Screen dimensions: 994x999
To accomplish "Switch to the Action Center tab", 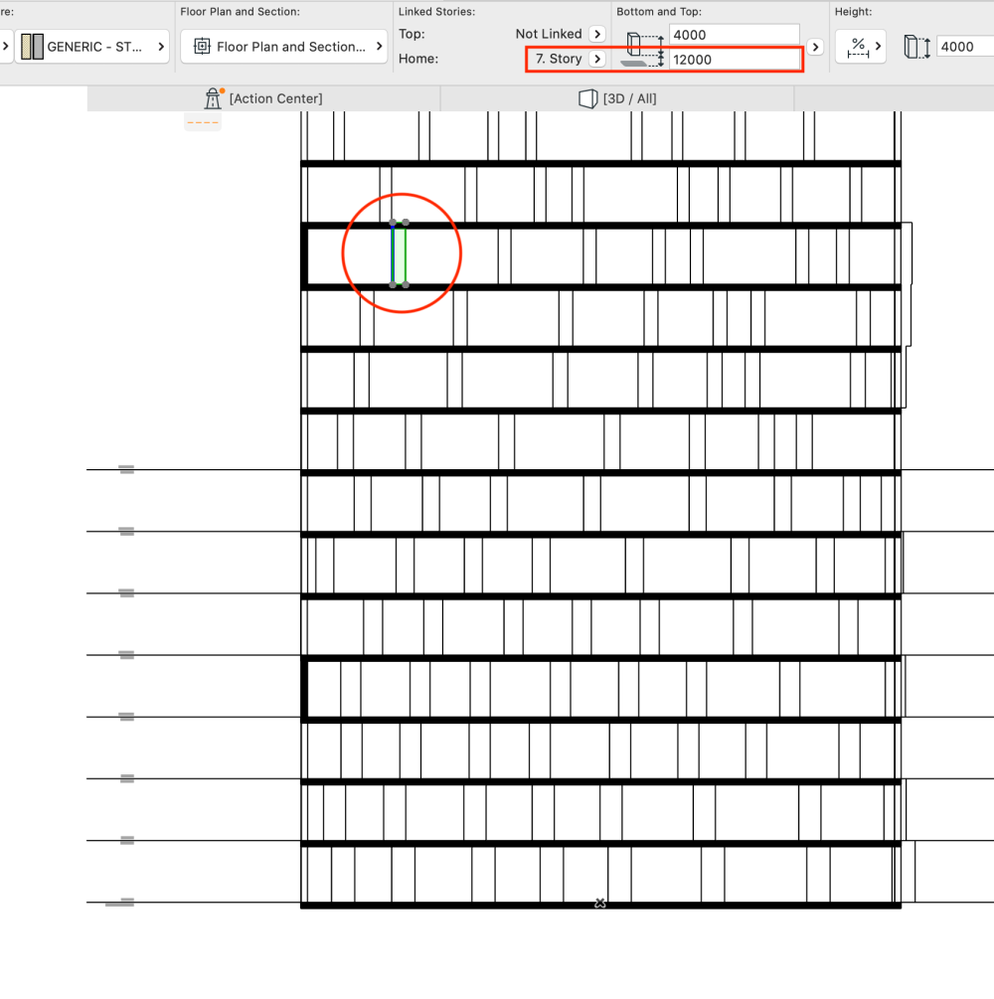I will coord(264,99).
